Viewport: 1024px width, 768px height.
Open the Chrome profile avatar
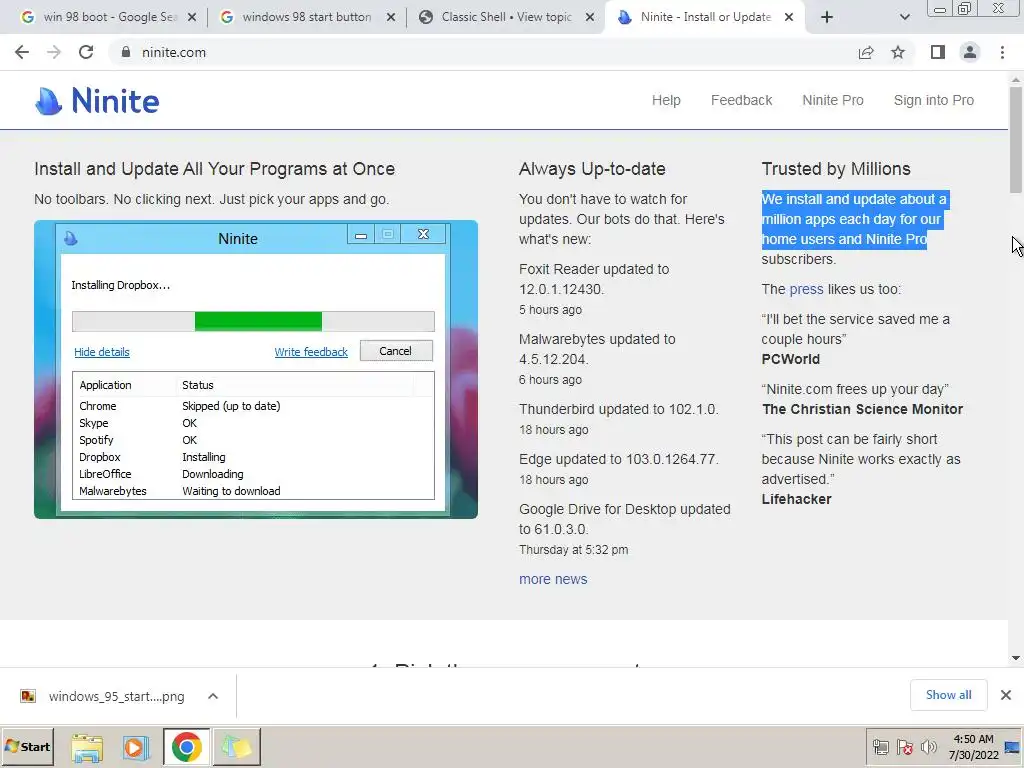970,52
